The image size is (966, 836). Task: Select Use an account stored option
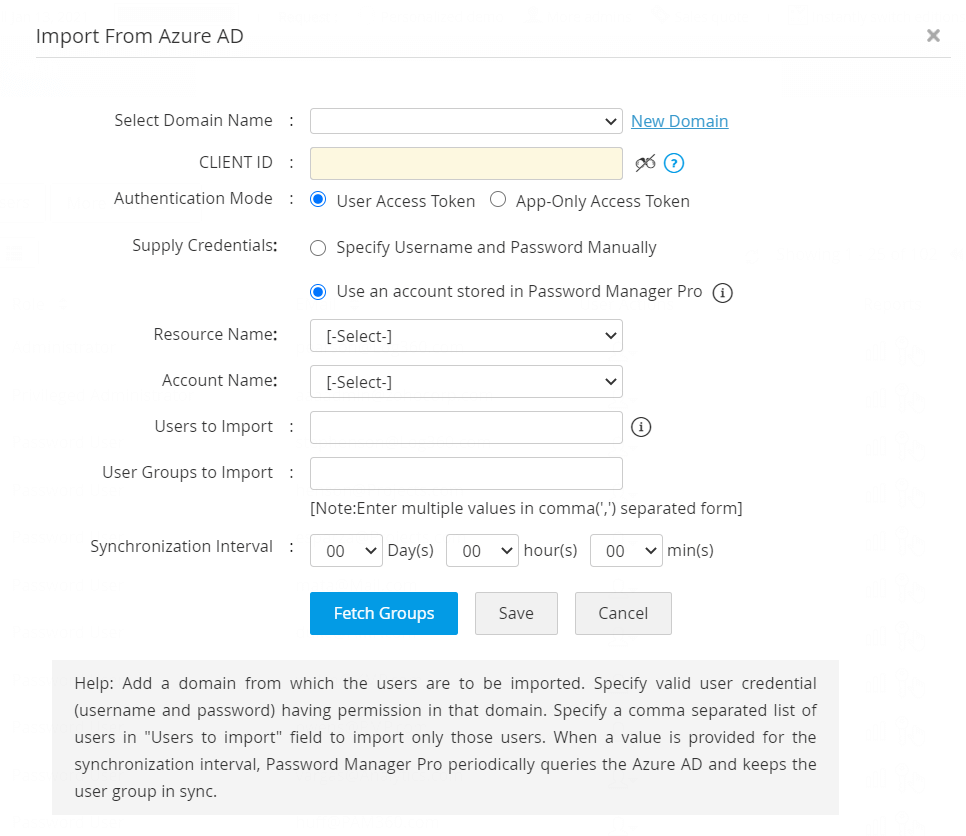pos(319,292)
